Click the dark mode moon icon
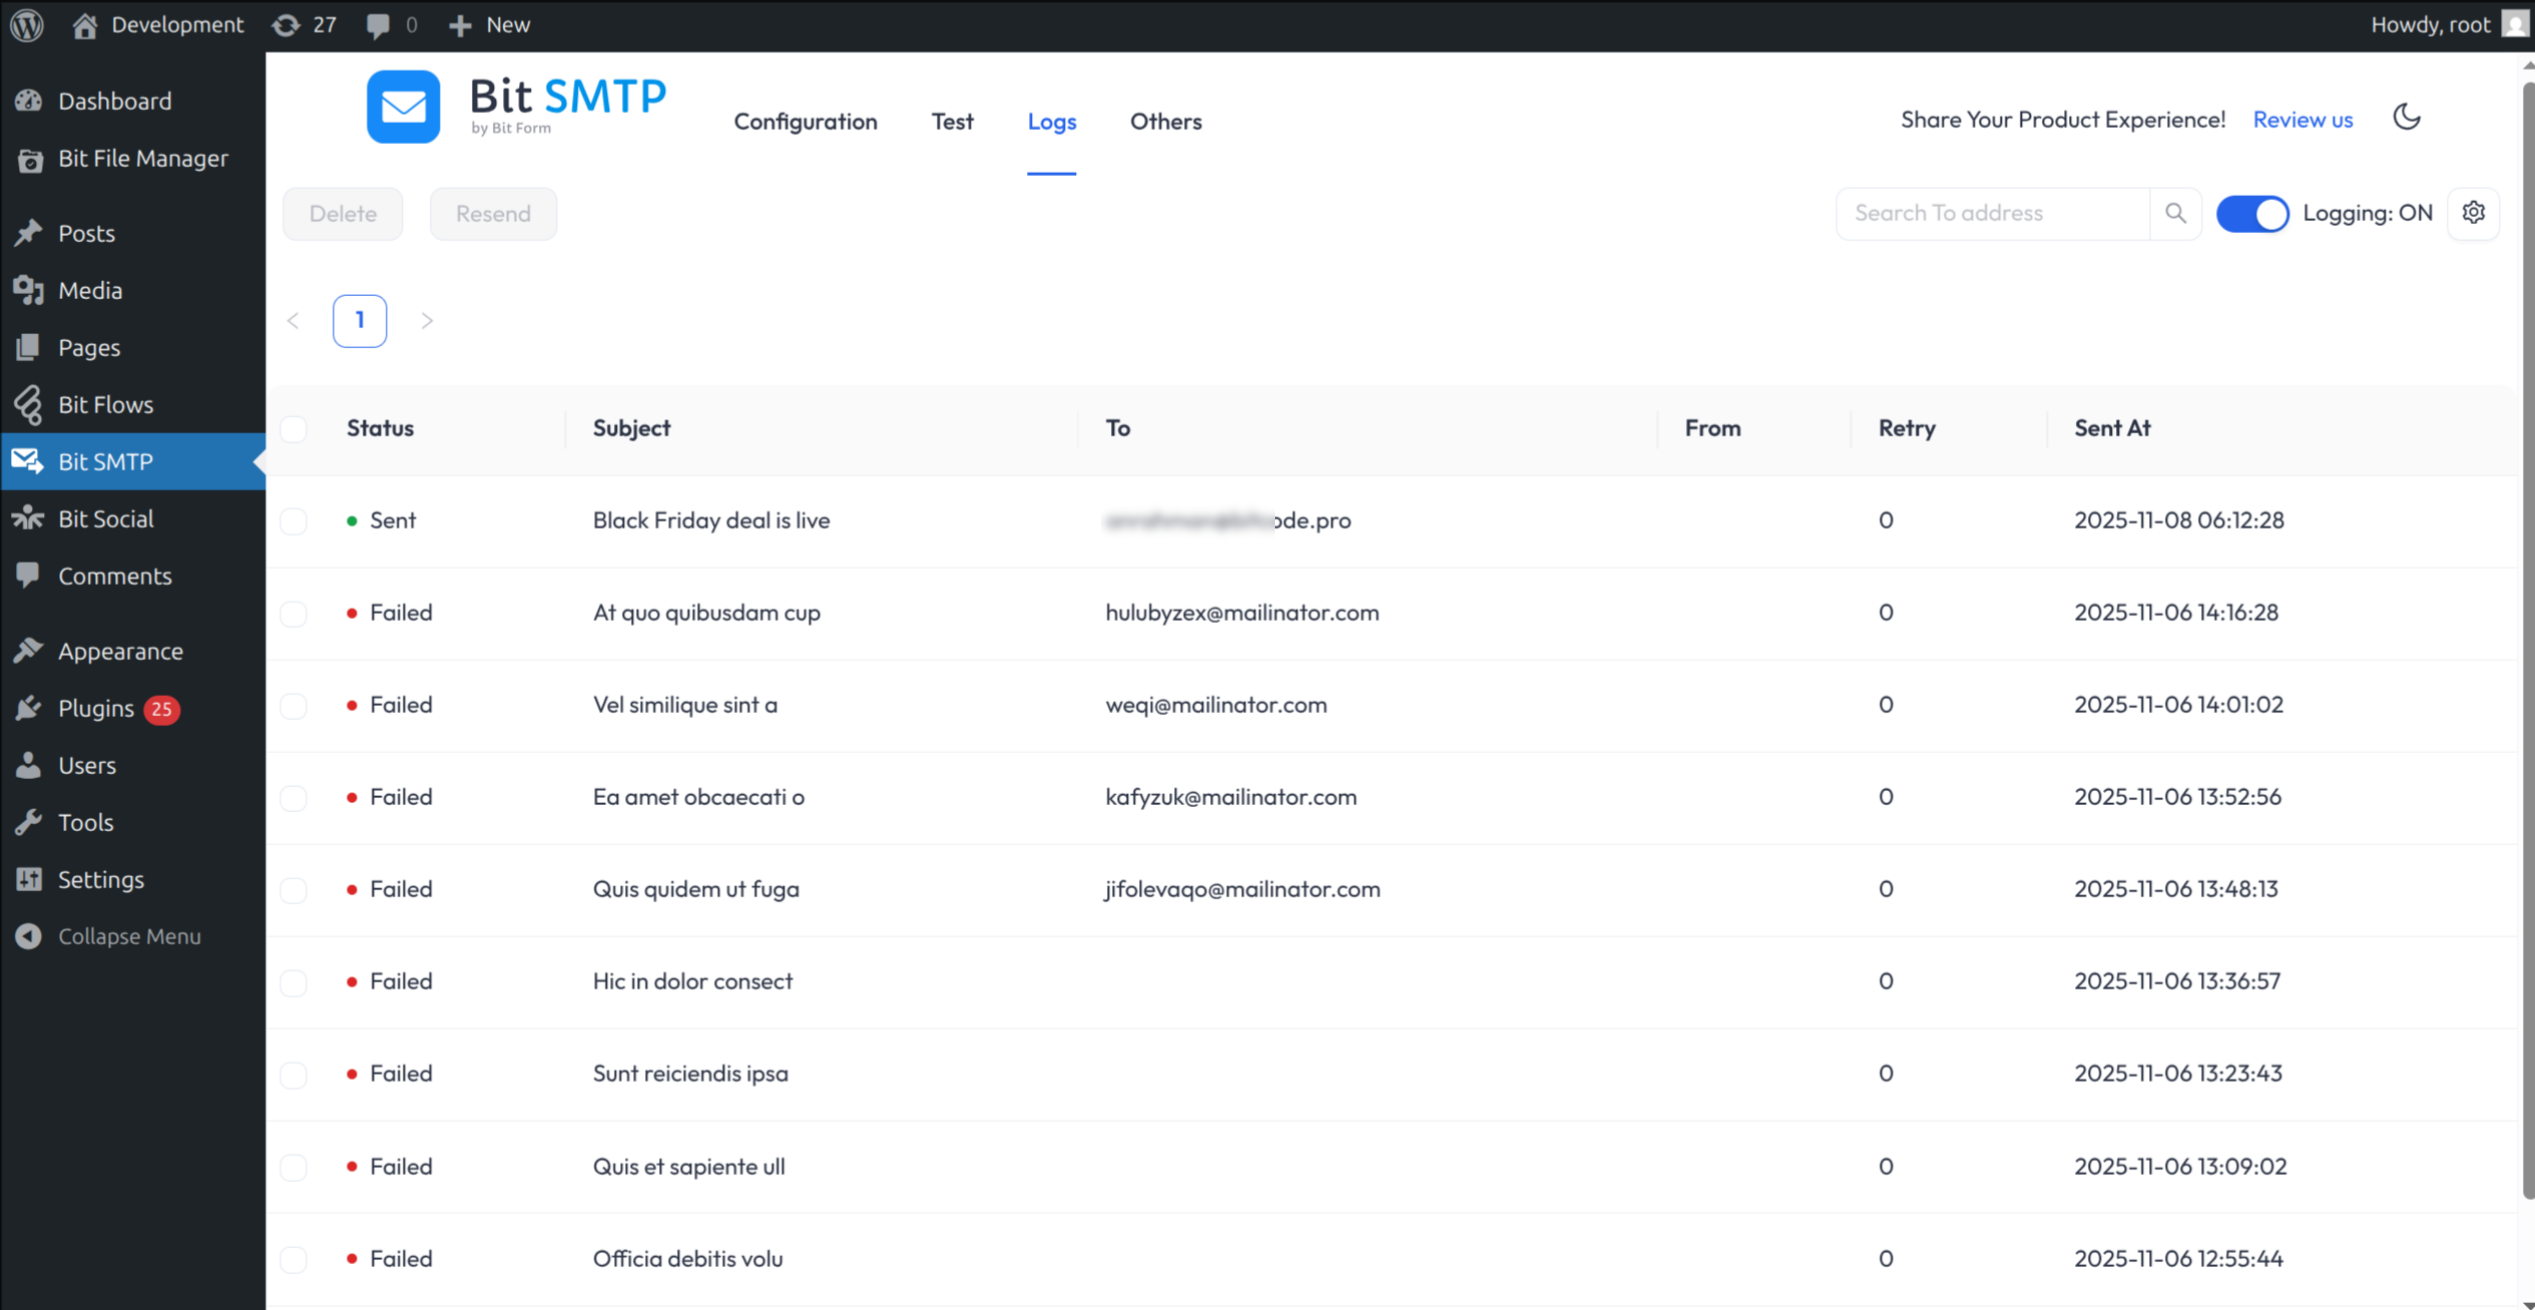The height and width of the screenshot is (1310, 2535). [2407, 117]
